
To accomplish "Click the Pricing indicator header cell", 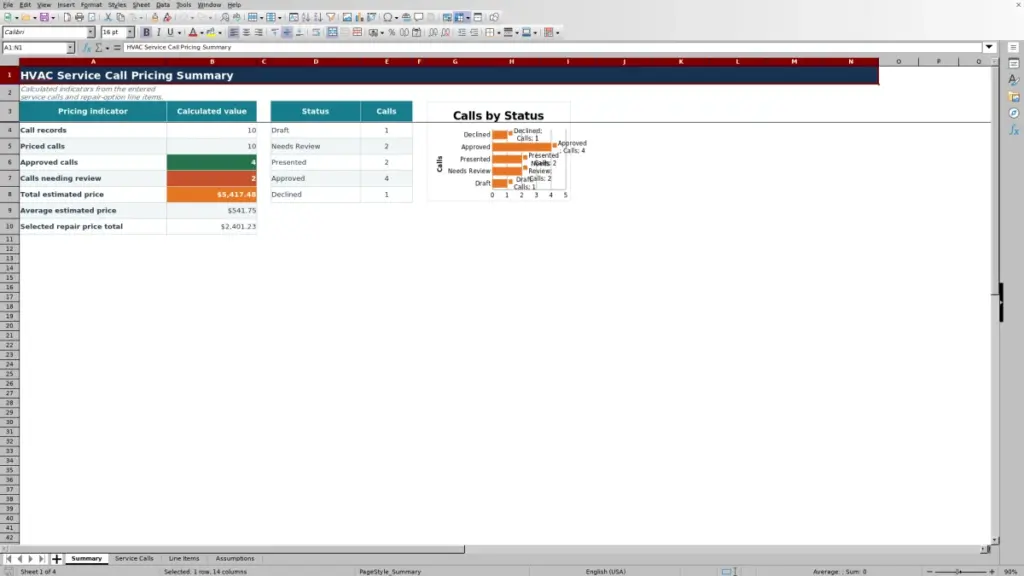I will (93, 112).
